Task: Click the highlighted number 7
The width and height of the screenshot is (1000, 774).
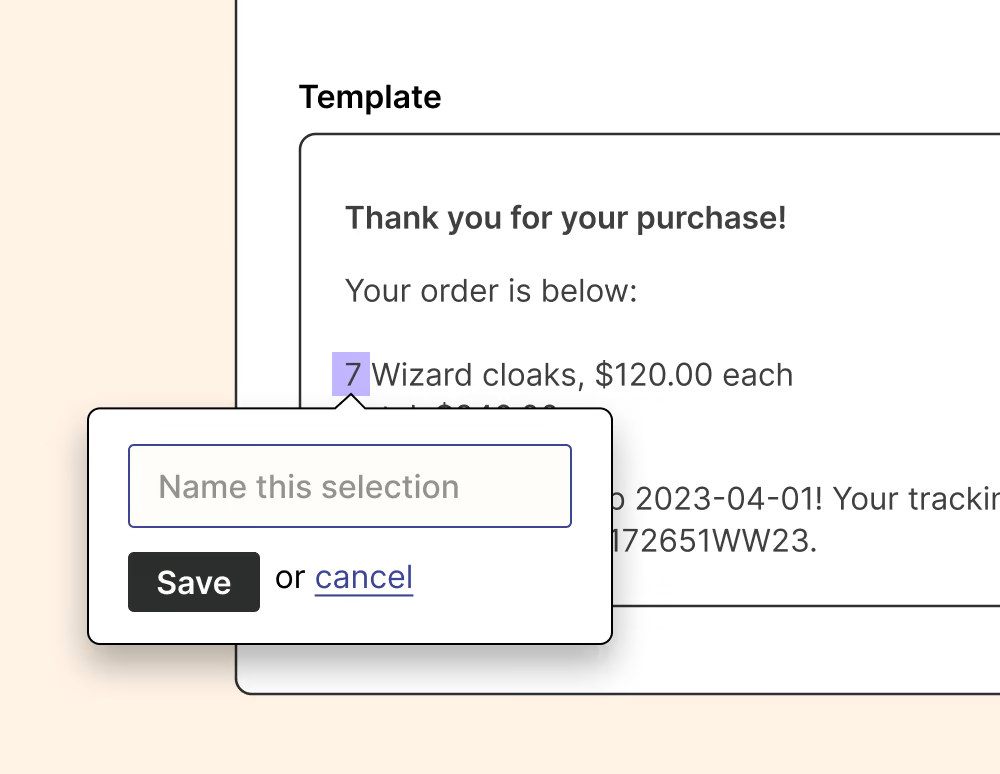Action: 351,375
